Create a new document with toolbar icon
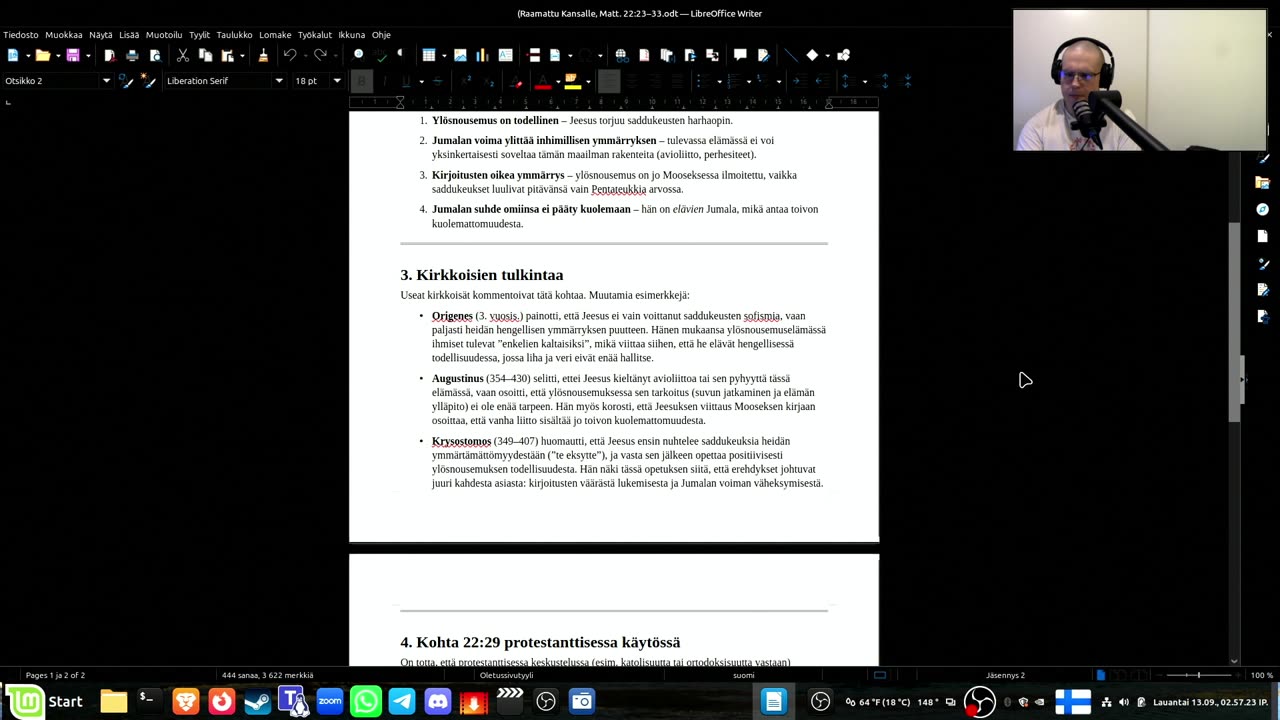 click(x=12, y=55)
